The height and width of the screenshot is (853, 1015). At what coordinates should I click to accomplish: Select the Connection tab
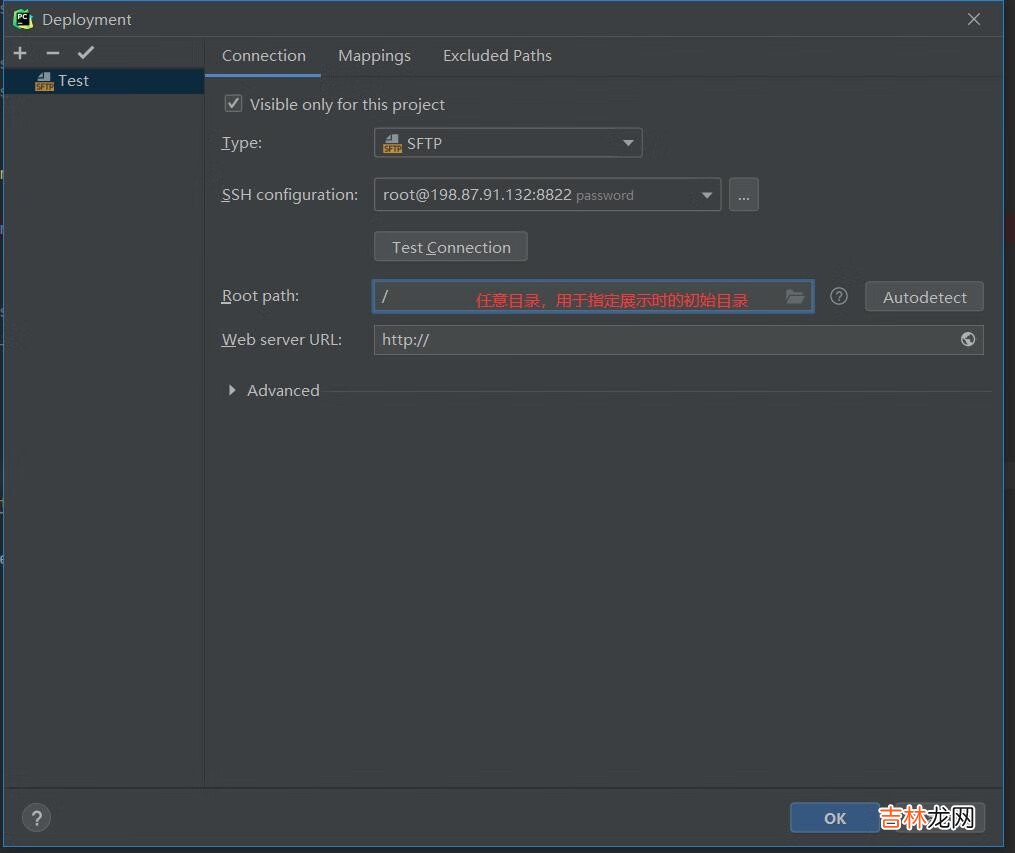click(264, 56)
